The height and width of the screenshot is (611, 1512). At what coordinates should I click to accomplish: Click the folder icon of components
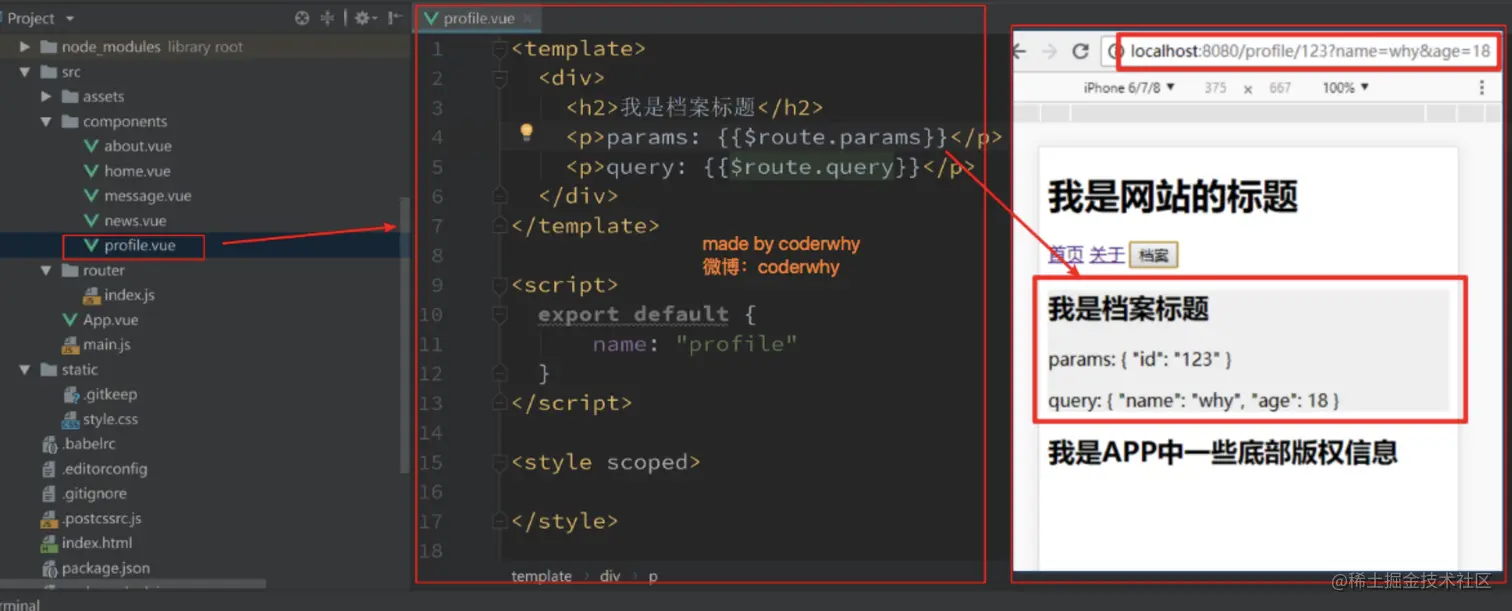tap(69, 122)
